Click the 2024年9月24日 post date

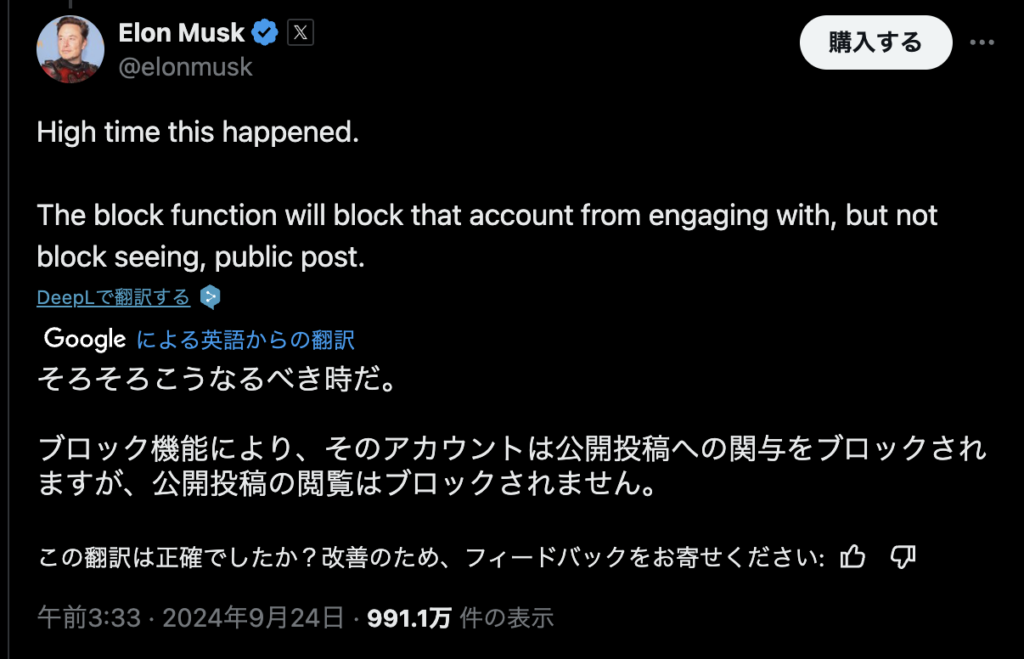253,618
